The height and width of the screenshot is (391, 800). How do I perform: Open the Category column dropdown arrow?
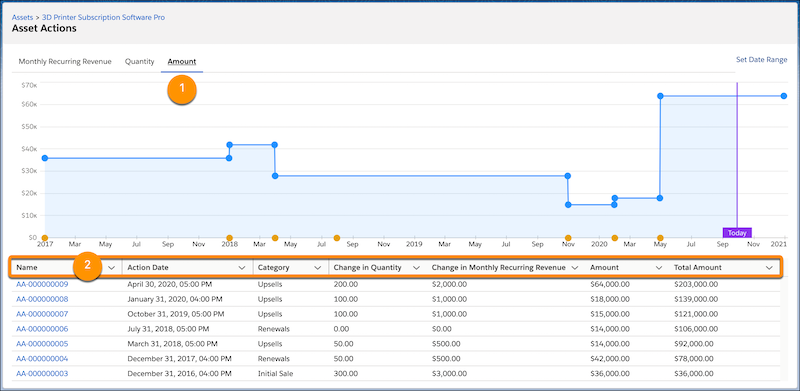317,267
